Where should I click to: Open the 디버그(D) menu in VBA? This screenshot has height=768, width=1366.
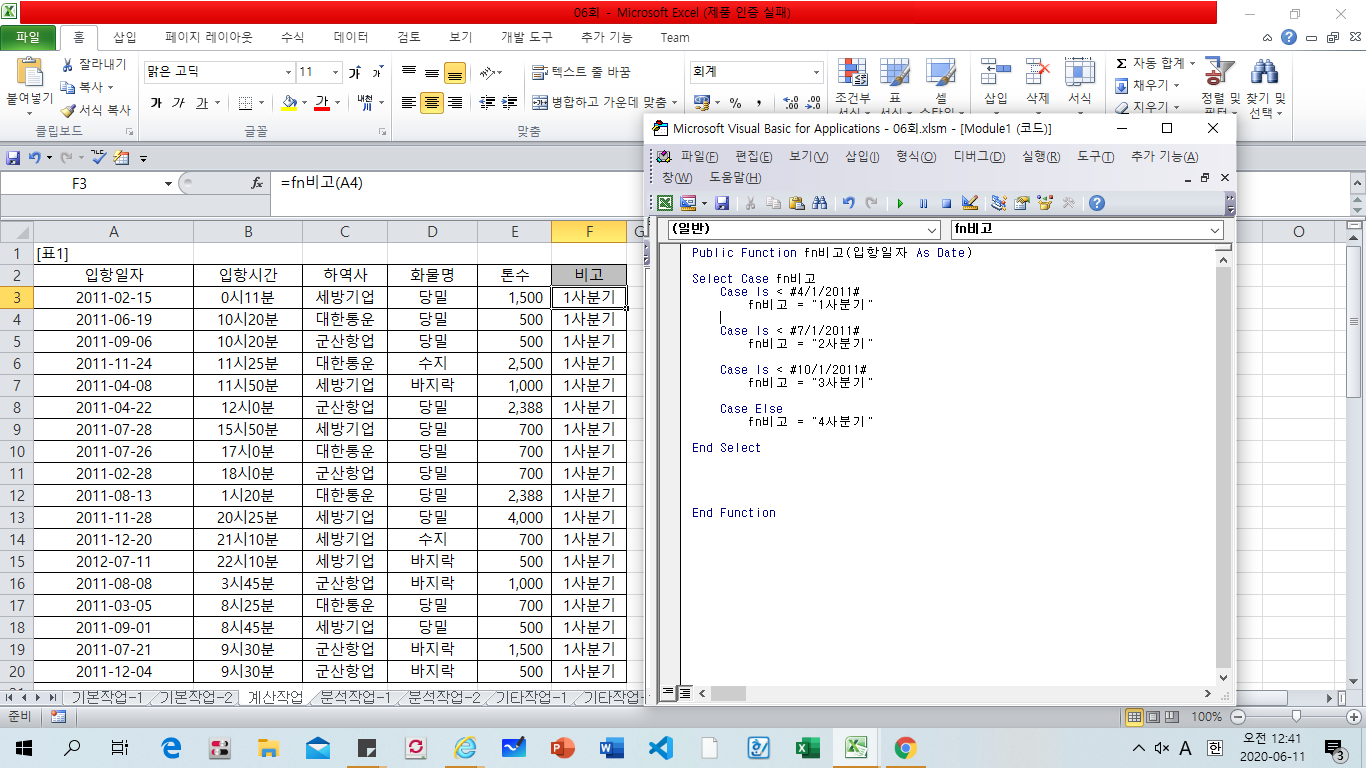[979, 157]
